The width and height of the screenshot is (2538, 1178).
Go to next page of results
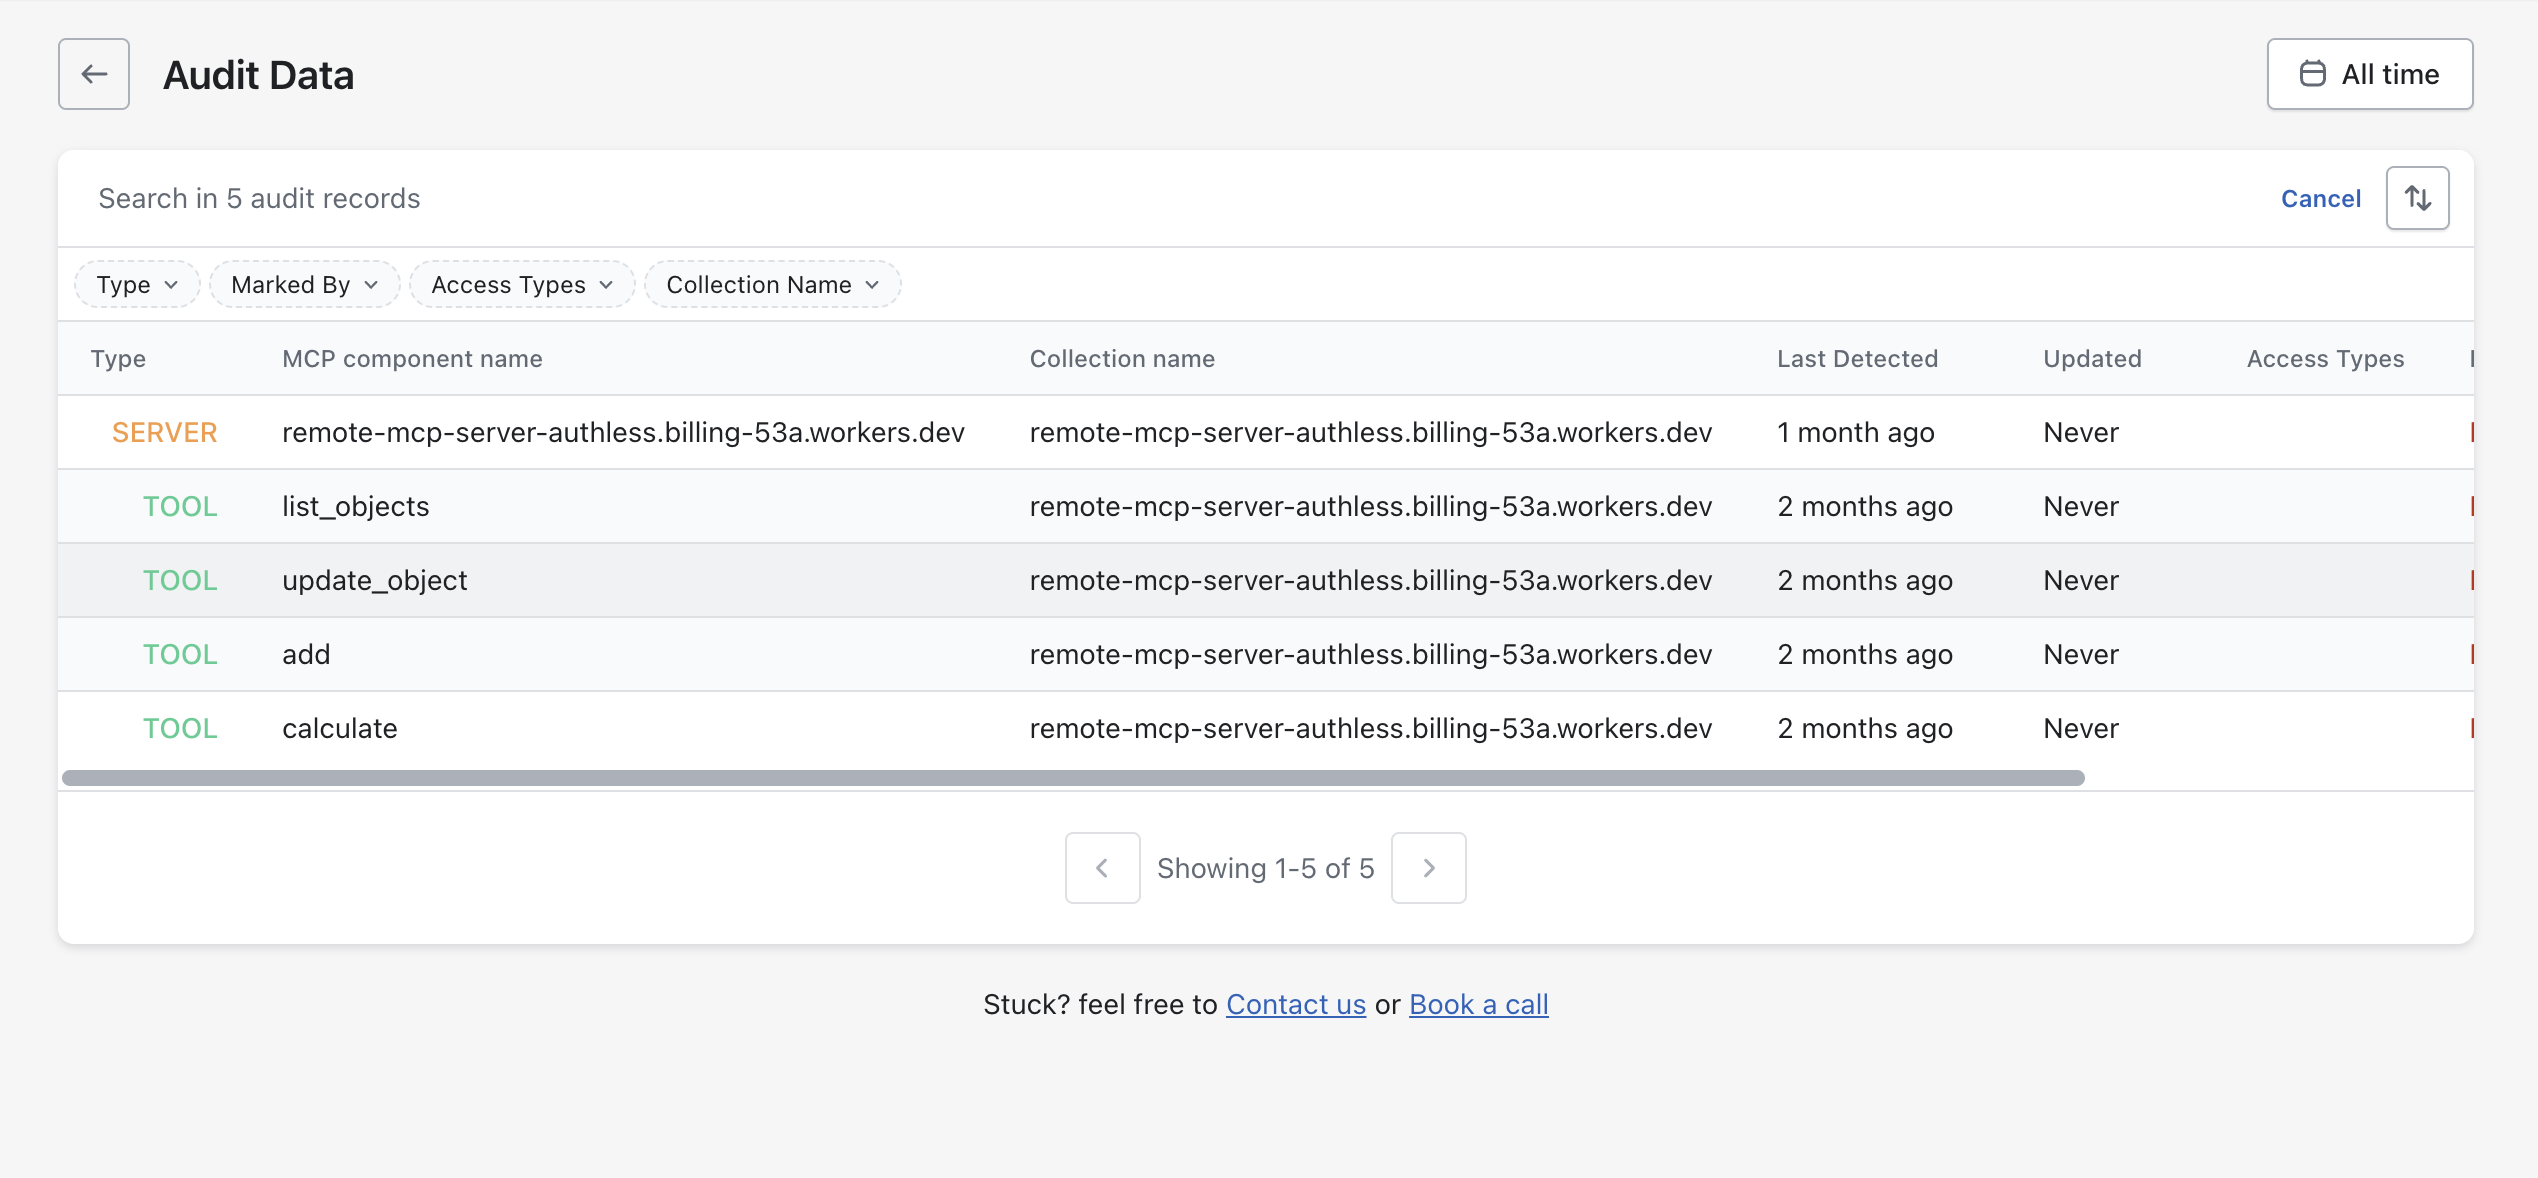click(1428, 868)
